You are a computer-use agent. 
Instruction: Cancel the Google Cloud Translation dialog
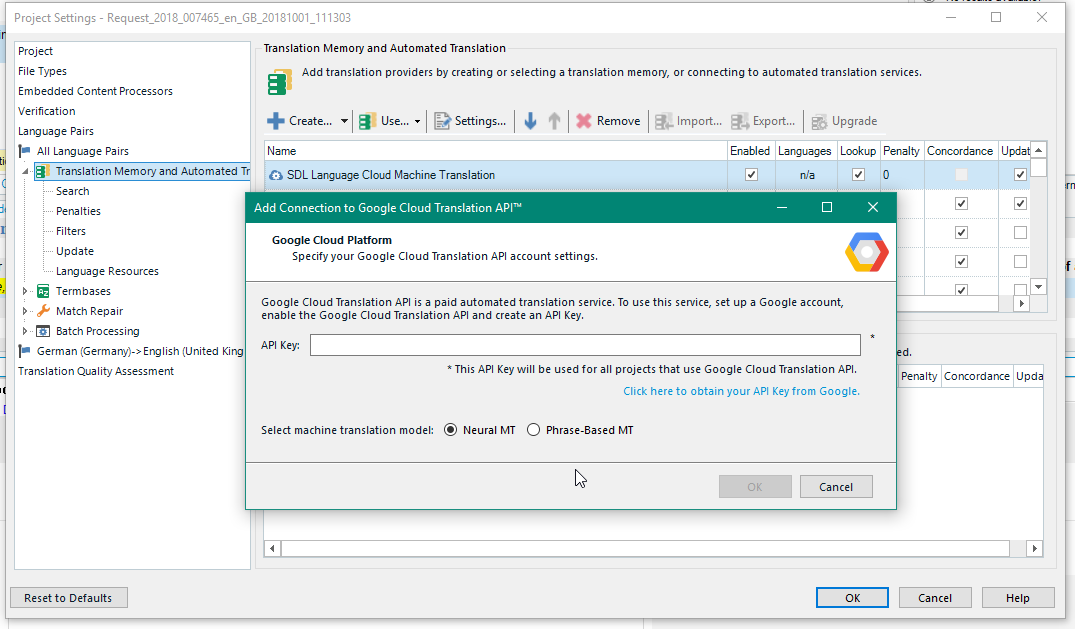836,487
